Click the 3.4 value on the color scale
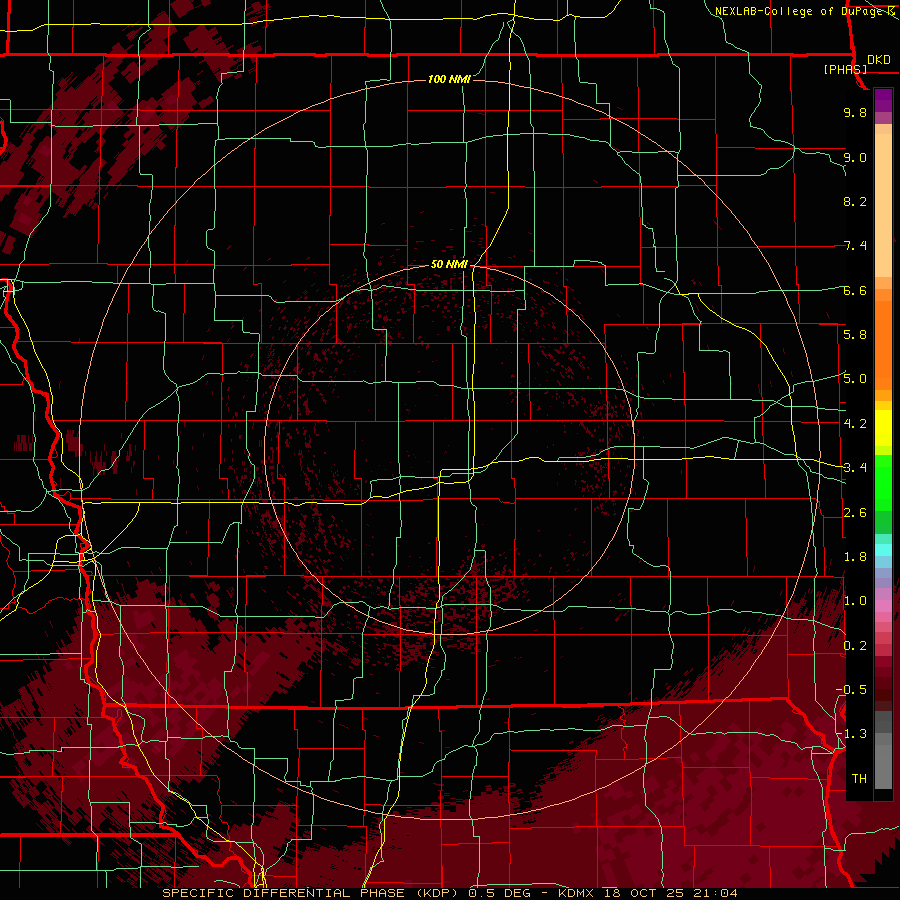Viewport: 900px width, 900px height. [x=855, y=467]
